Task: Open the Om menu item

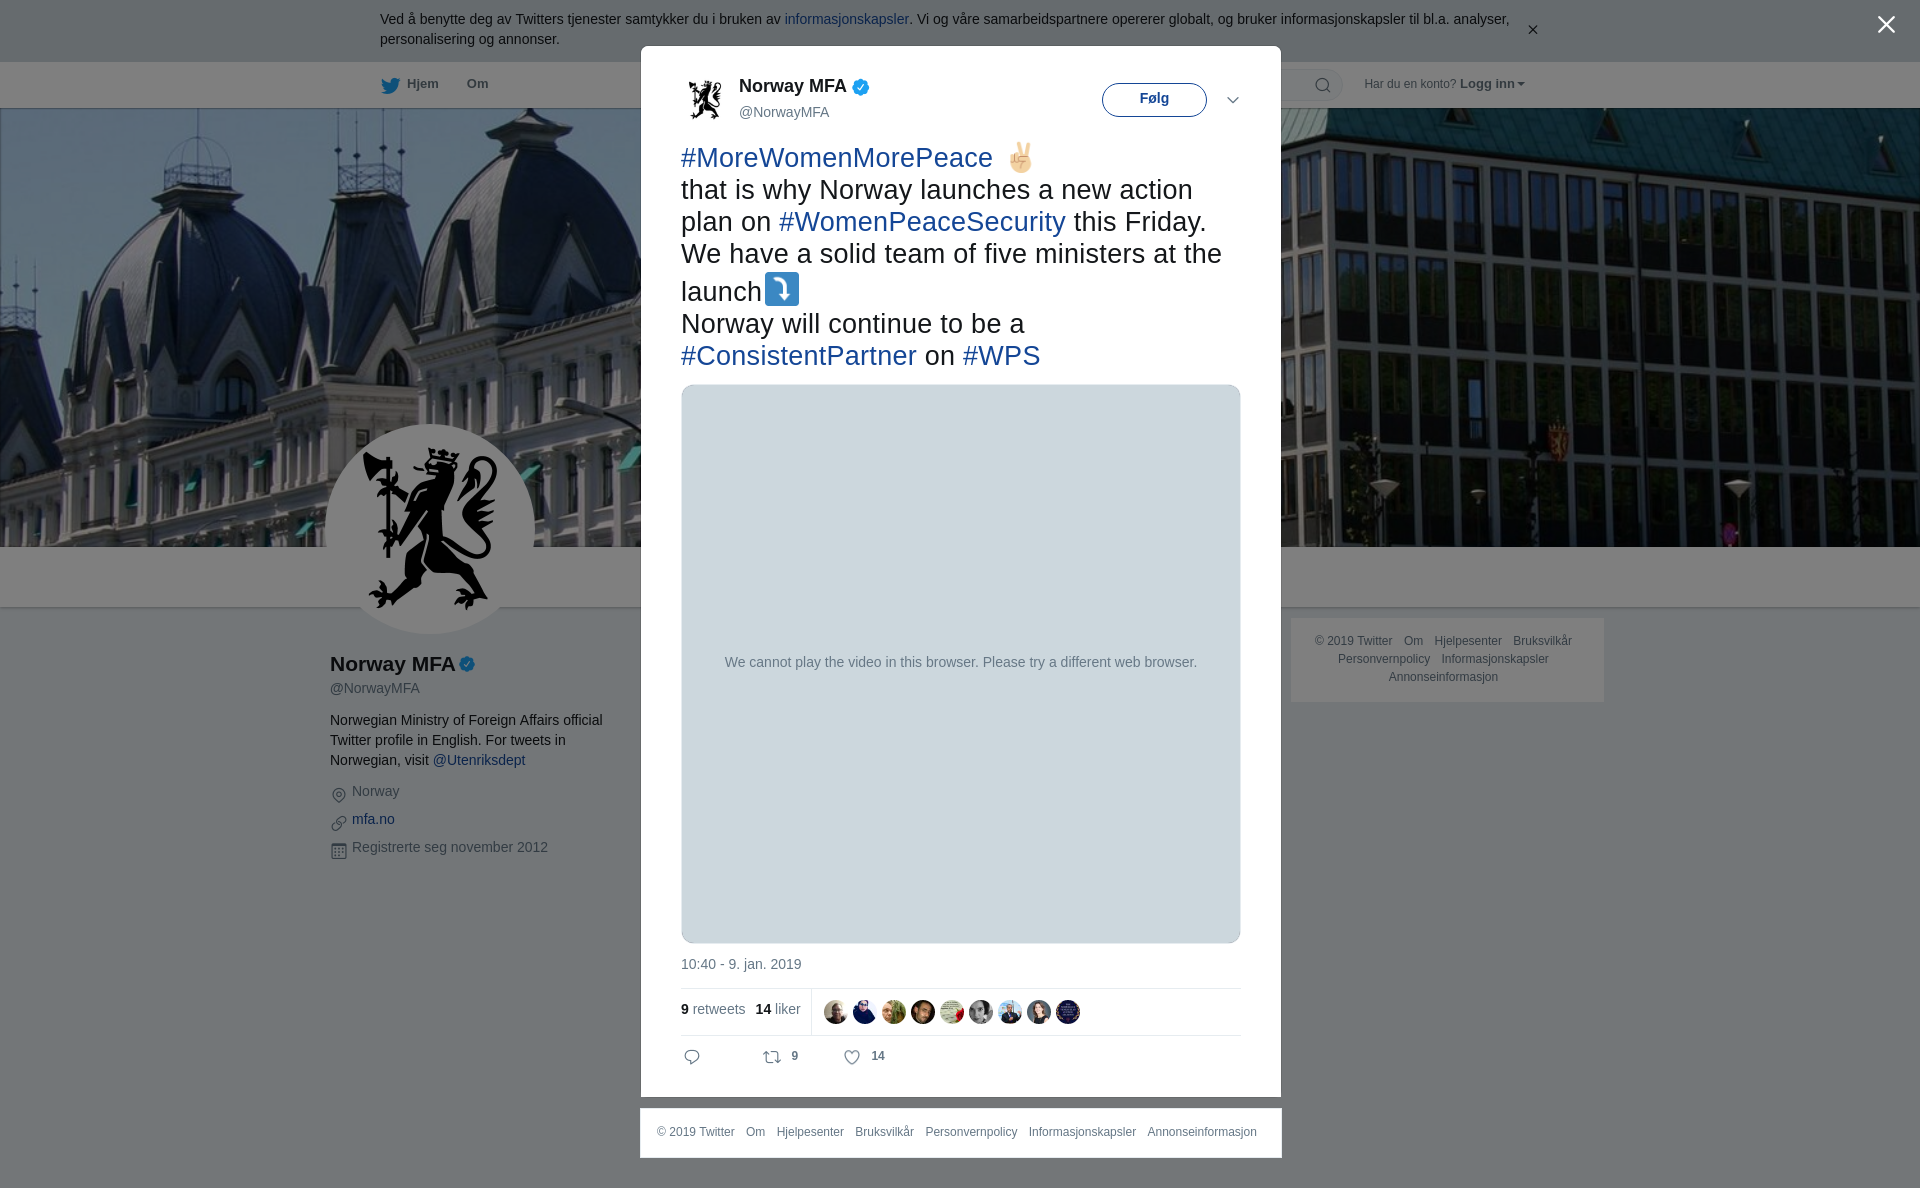Action: [x=478, y=84]
